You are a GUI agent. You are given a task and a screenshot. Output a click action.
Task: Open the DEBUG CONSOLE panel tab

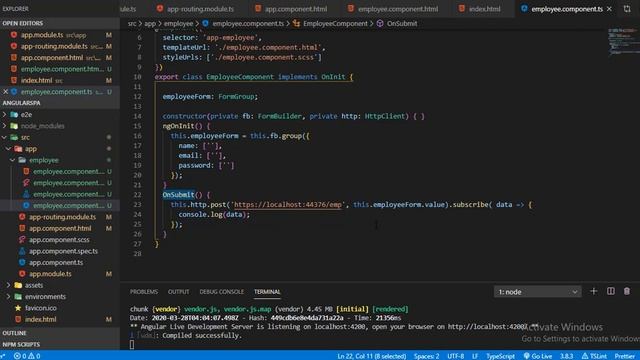pos(222,292)
